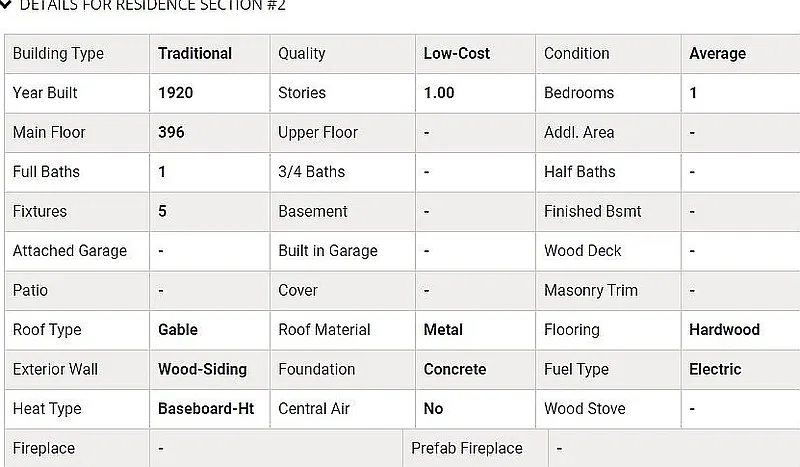Screen dimensions: 800x467
Task: Click the Details for Residence Section #2 heading
Action: tap(152, 5)
